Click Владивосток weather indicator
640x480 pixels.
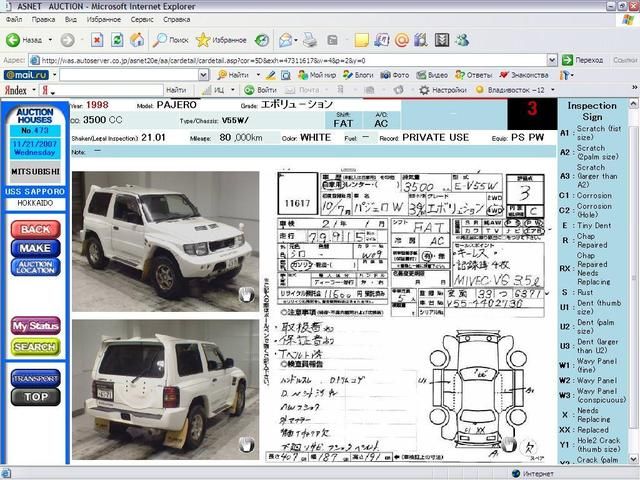[x=510, y=90]
